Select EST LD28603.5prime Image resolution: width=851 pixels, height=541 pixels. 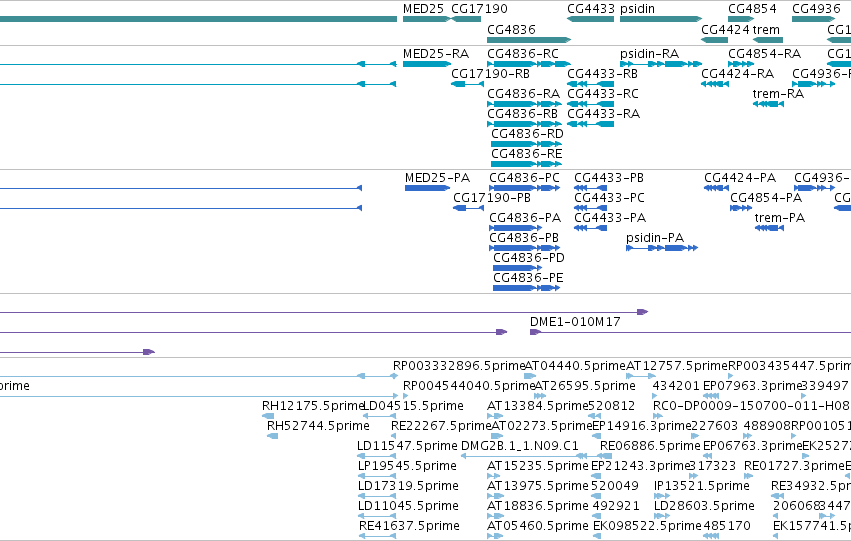[x=663, y=517]
